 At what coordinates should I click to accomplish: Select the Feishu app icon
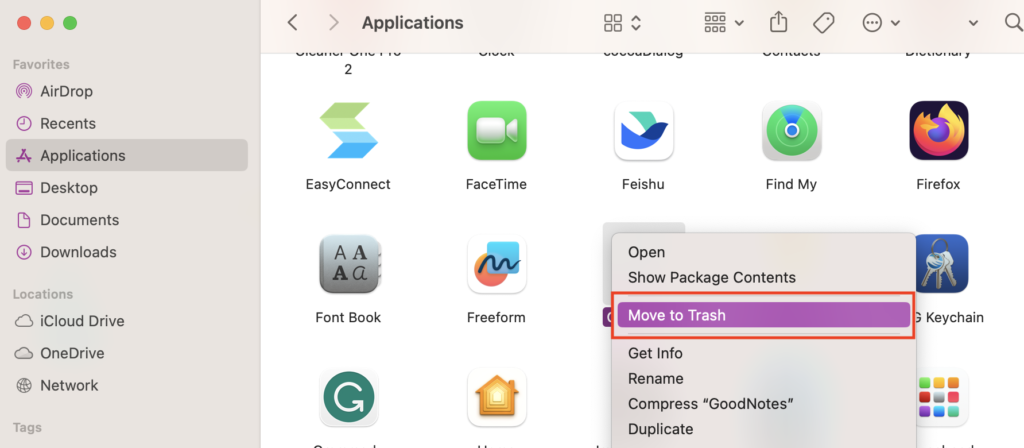point(644,132)
